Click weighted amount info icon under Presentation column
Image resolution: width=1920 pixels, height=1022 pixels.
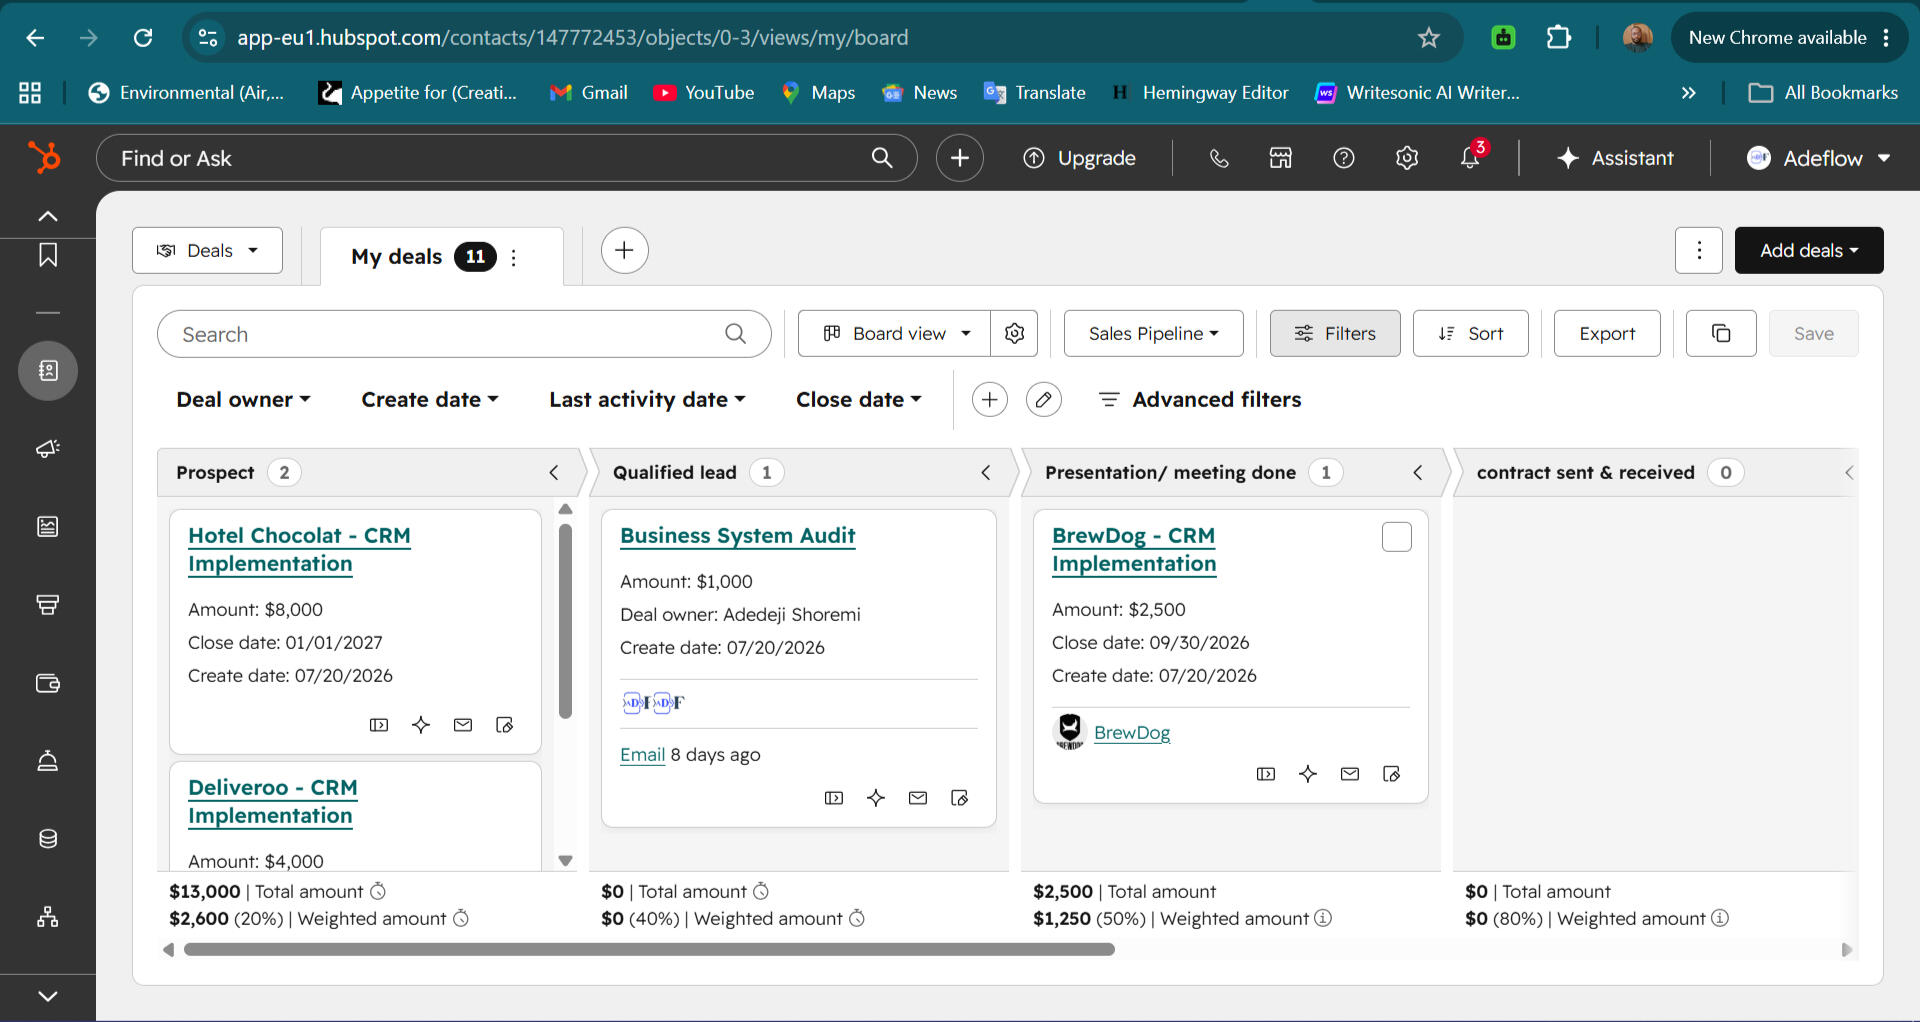point(1323,918)
